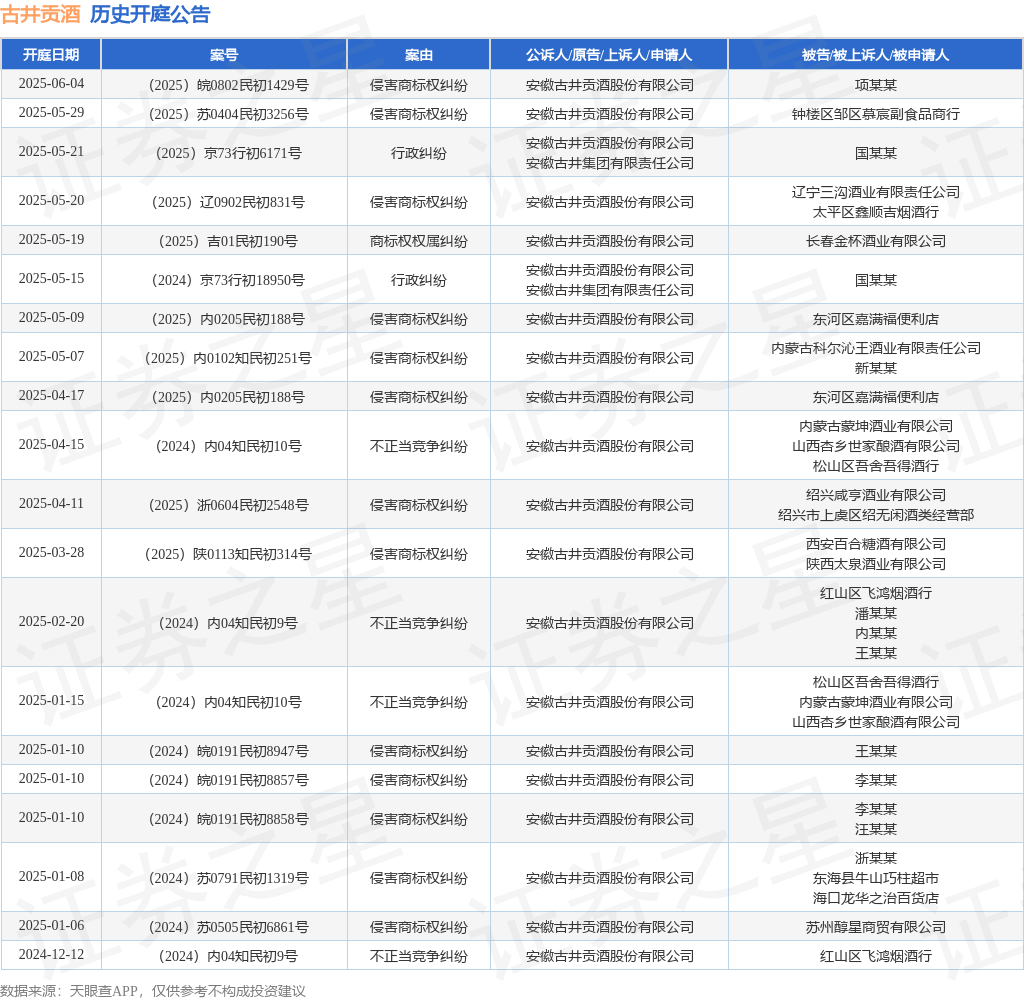1024x1000 pixels.
Task: Select the 案号 column header
Action: click(224, 55)
